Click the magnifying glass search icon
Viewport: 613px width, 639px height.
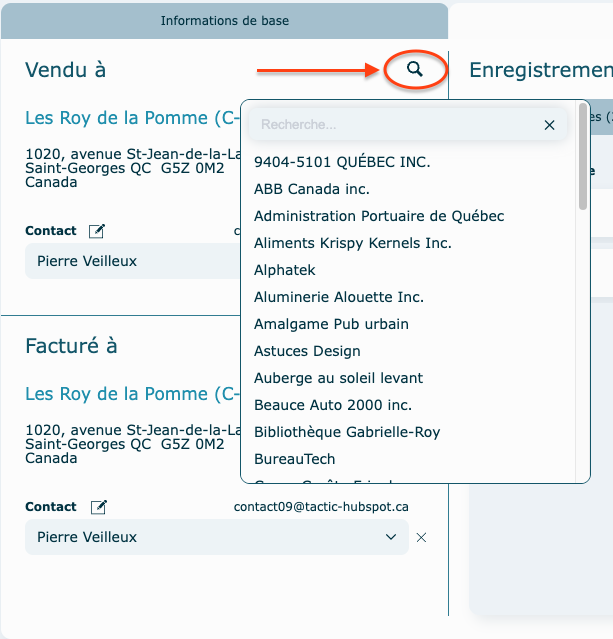pos(415,69)
